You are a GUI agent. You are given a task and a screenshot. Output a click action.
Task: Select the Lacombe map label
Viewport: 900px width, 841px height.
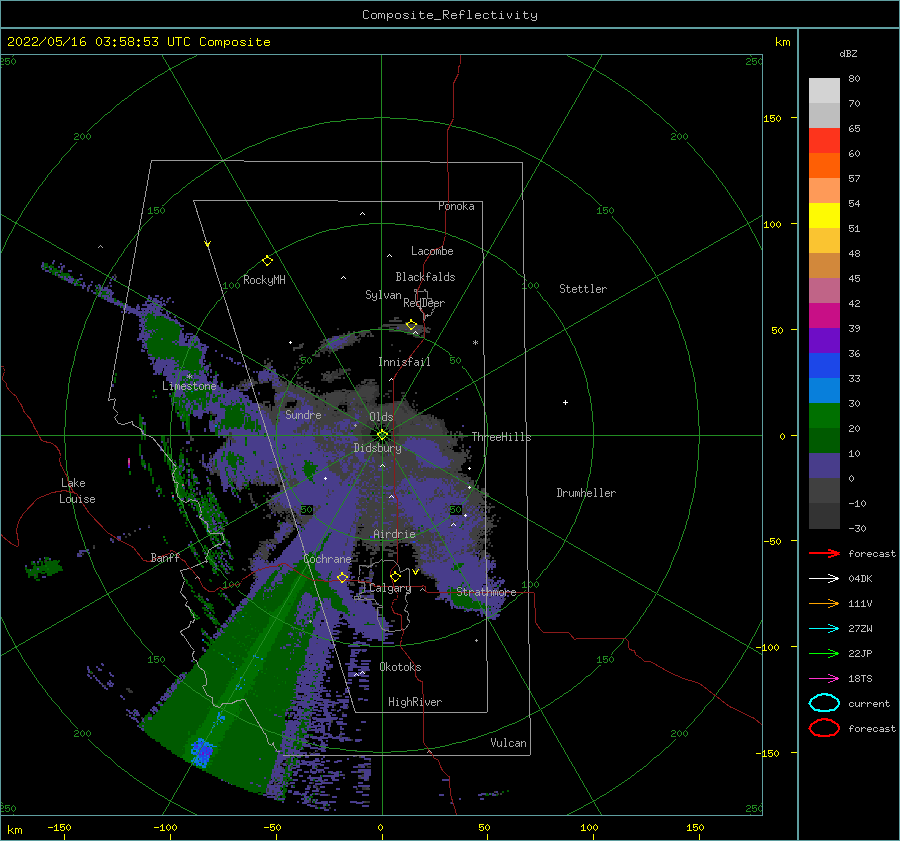coord(432,251)
